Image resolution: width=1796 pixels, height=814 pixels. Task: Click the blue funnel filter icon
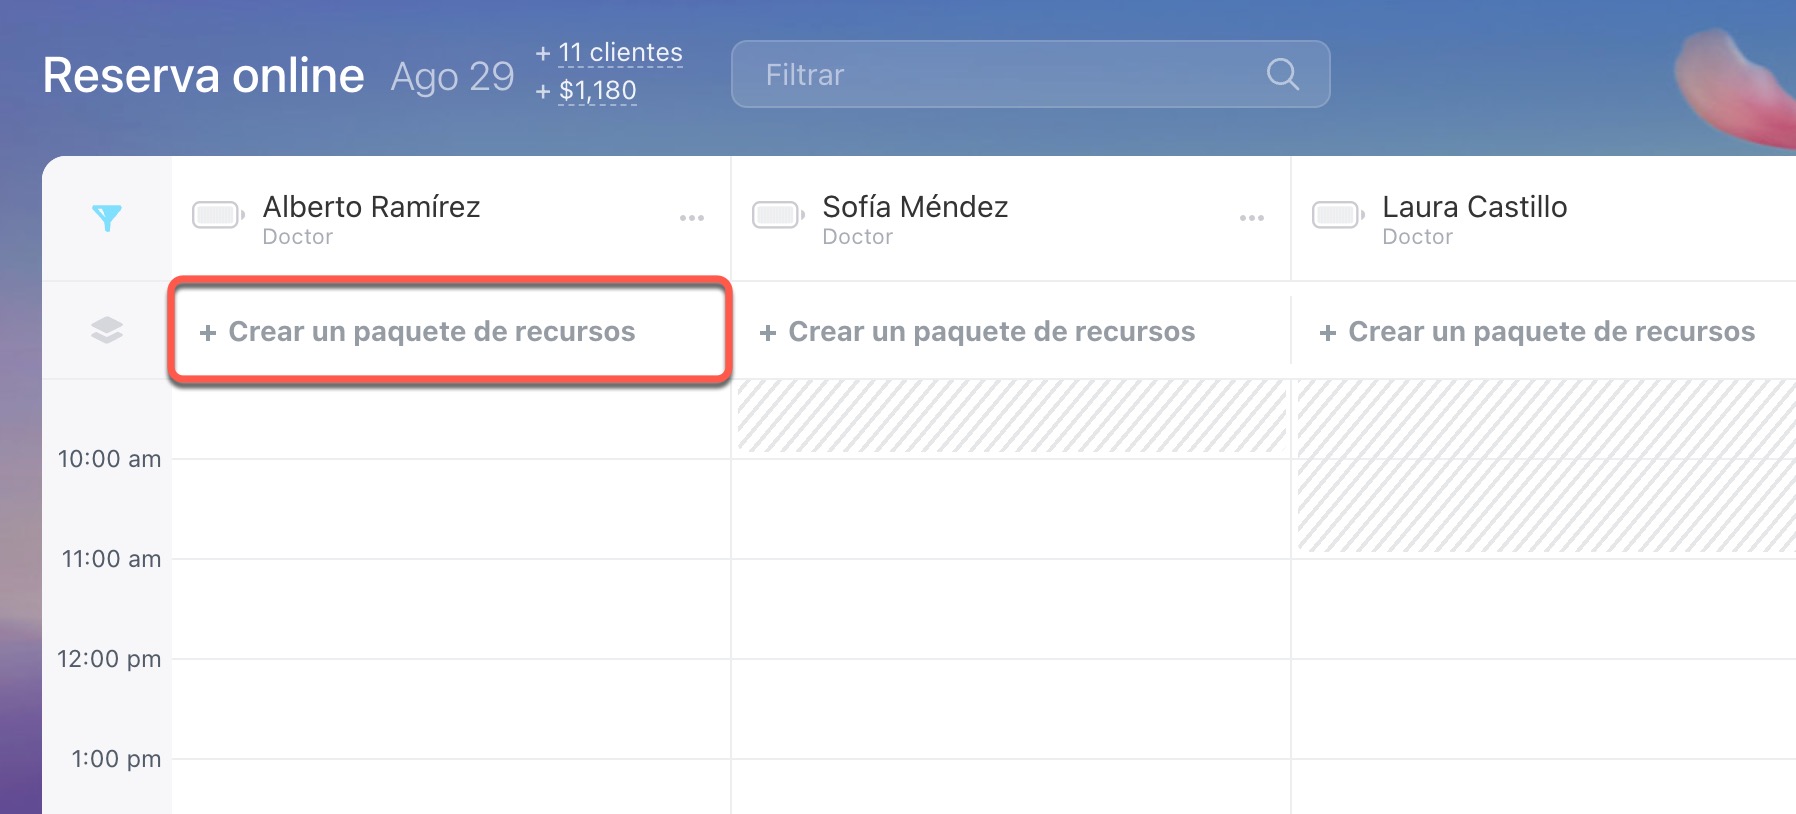point(107,217)
